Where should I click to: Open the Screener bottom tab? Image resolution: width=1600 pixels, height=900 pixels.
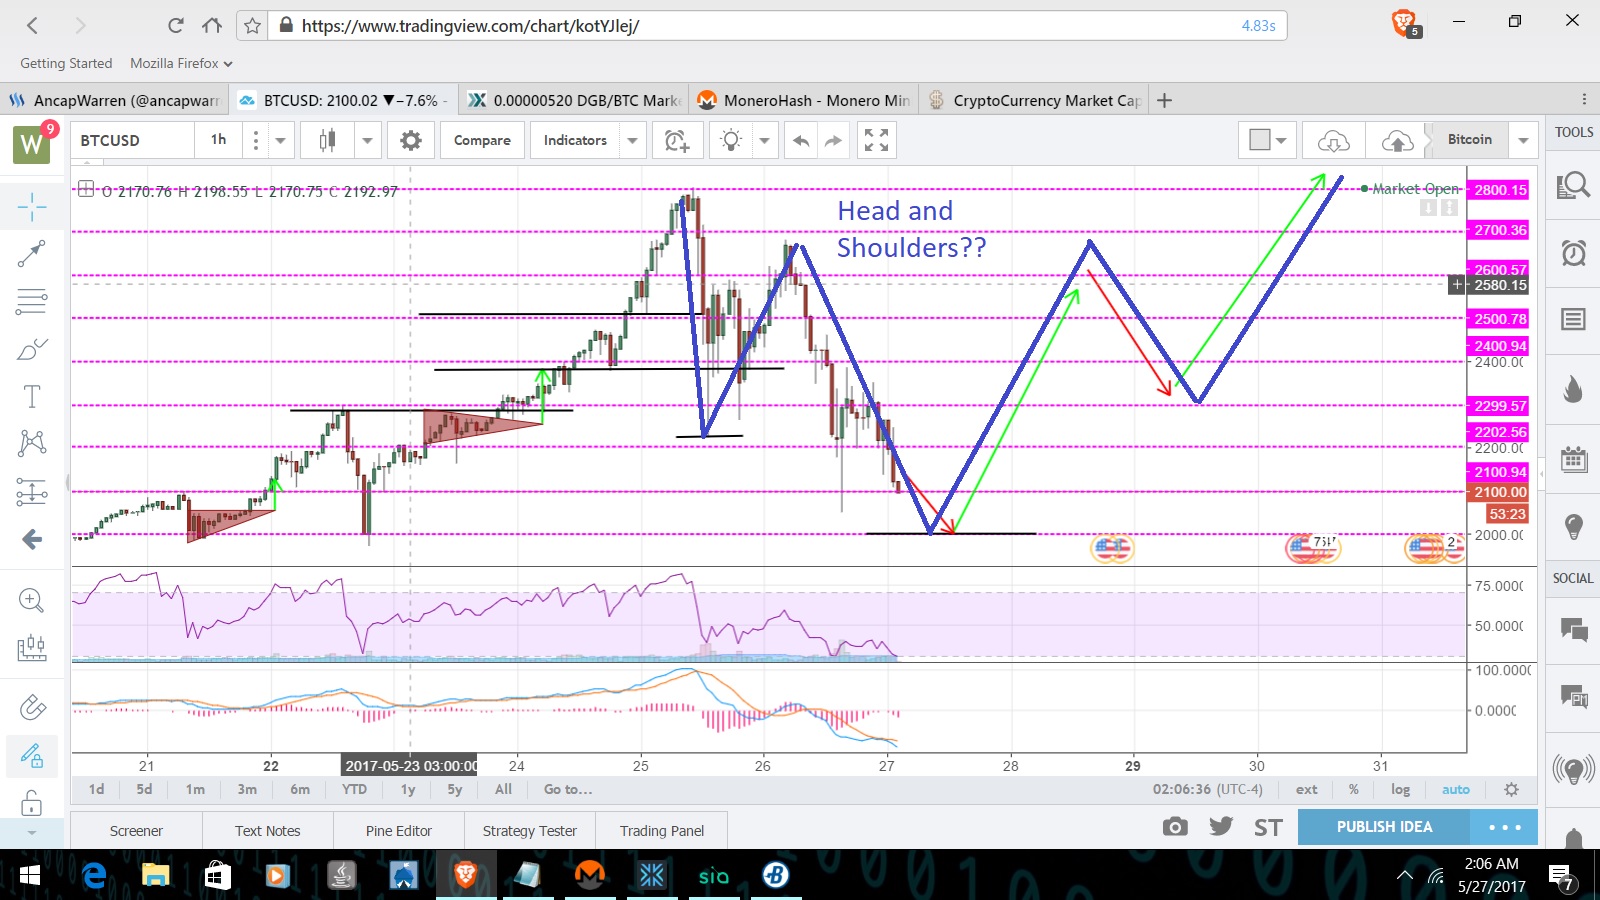pos(136,831)
